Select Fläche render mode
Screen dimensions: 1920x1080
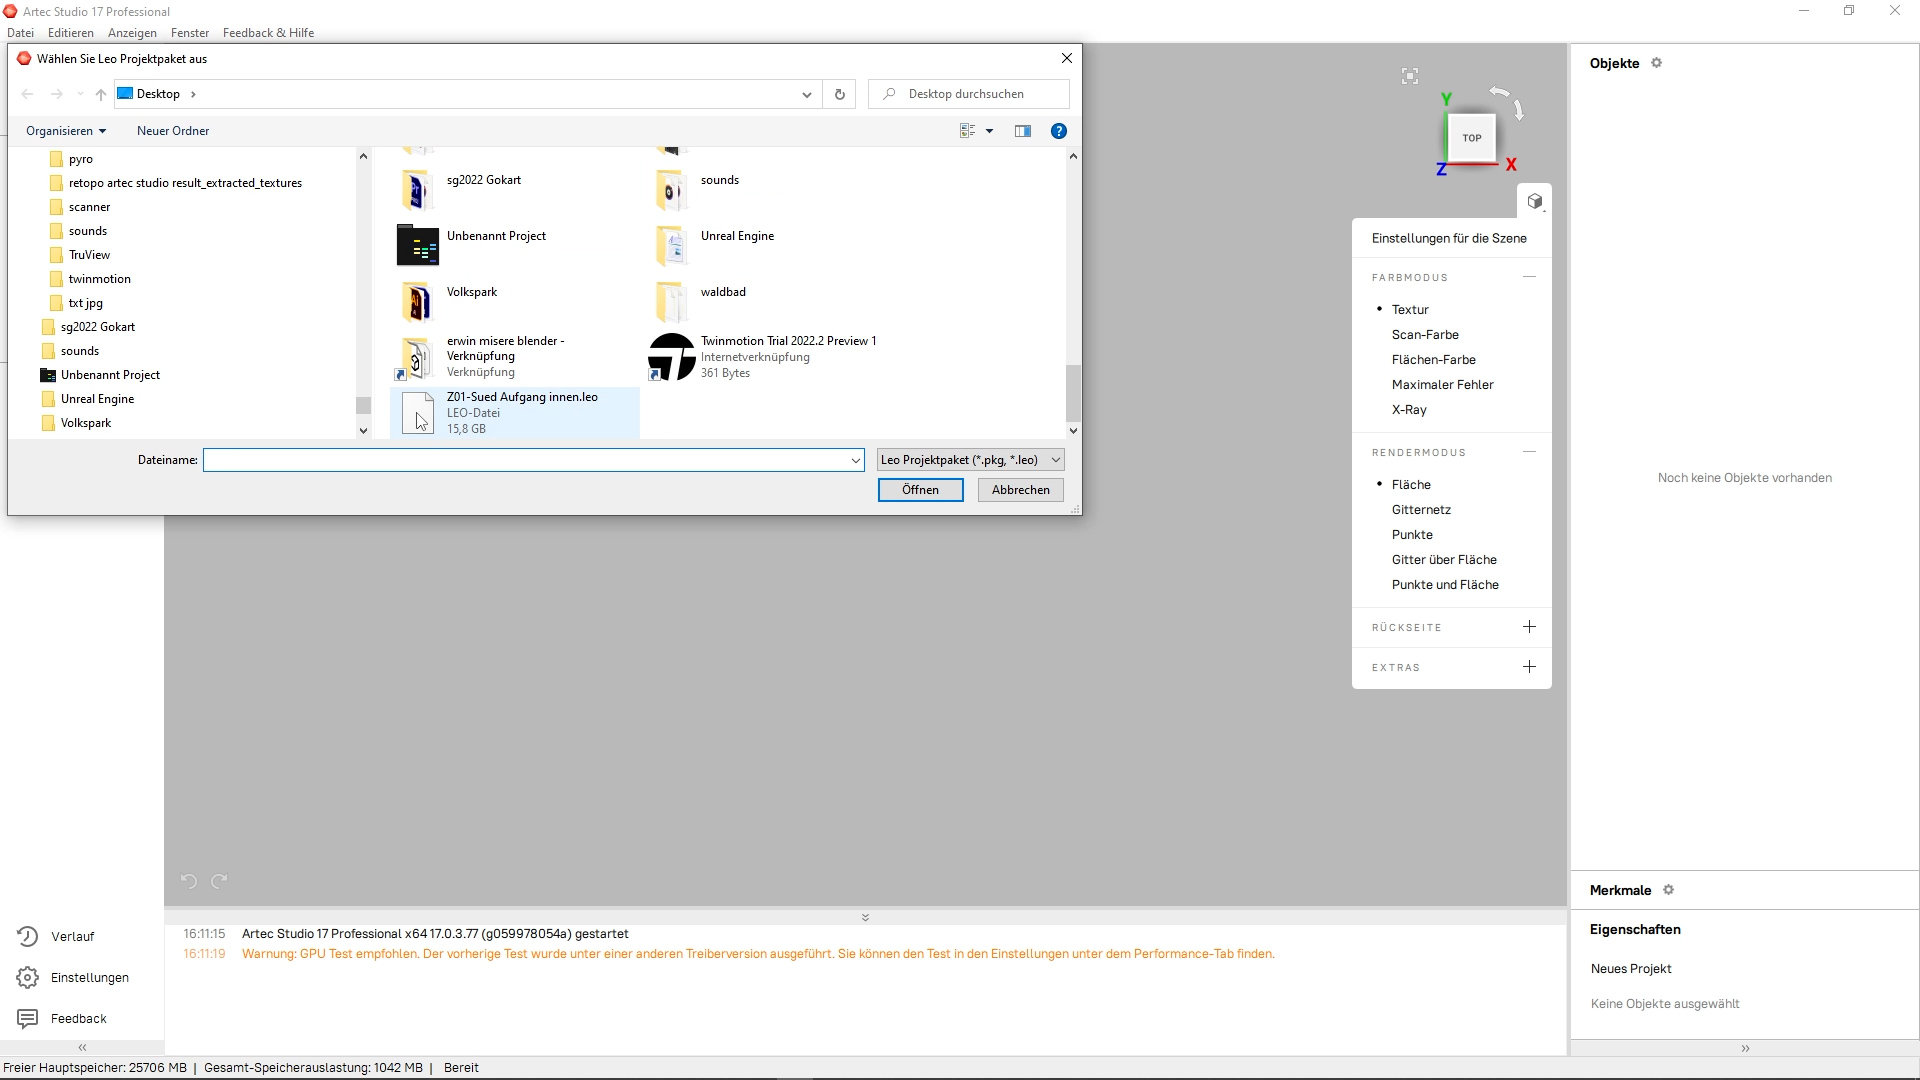[x=1411, y=485]
